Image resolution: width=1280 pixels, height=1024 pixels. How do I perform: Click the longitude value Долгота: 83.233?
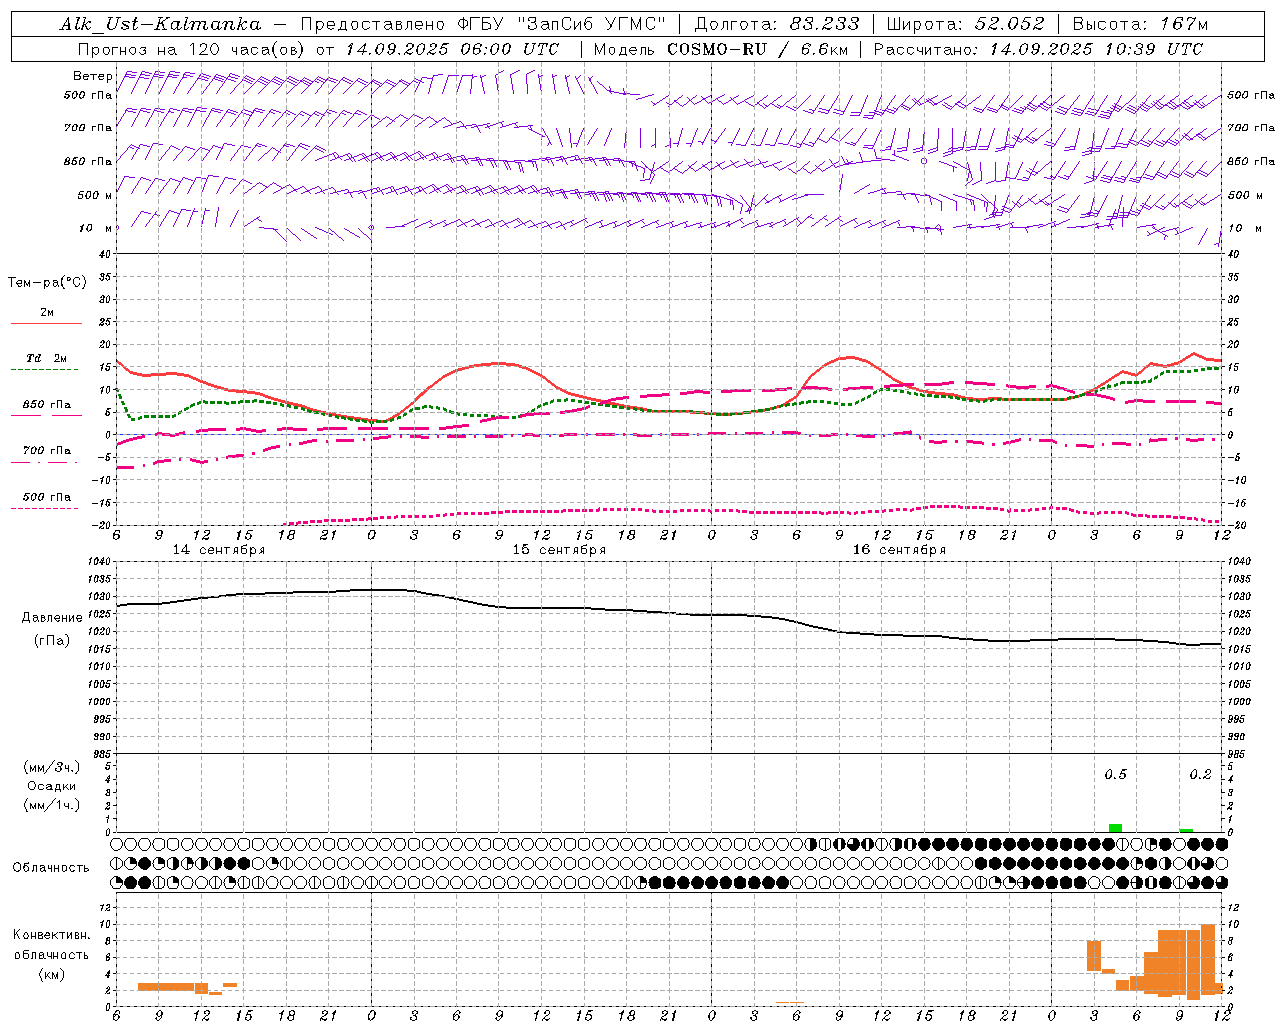click(776, 24)
